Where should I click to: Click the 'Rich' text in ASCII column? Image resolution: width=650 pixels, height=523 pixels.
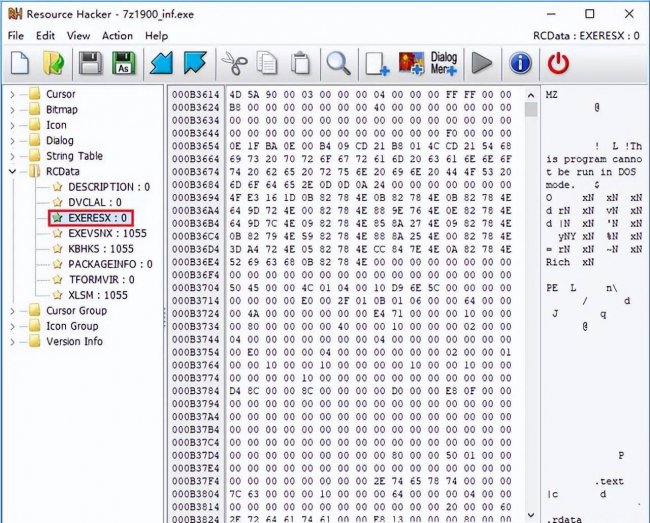pyautogui.click(x=558, y=262)
